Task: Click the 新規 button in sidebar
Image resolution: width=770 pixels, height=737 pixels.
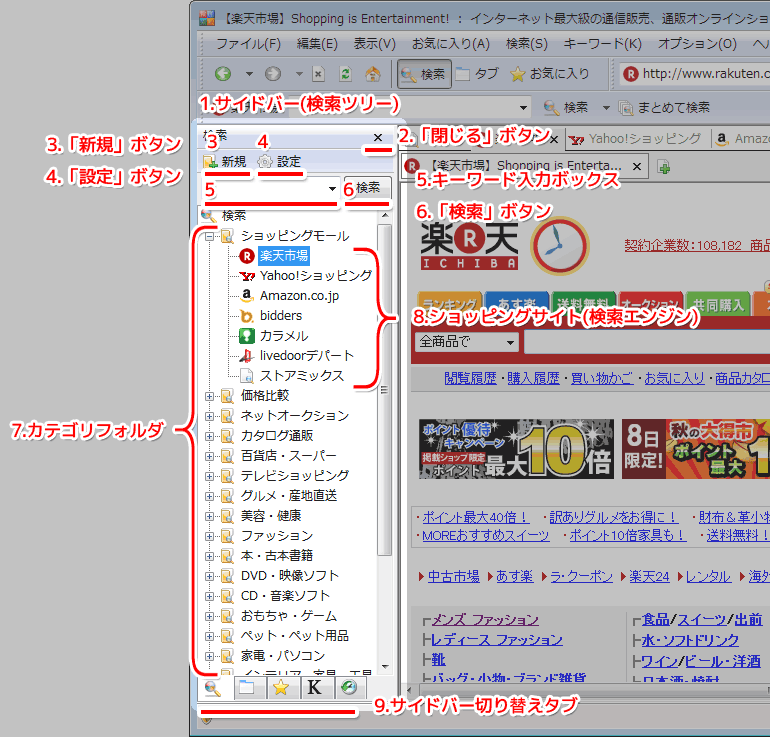Action: tap(225, 161)
